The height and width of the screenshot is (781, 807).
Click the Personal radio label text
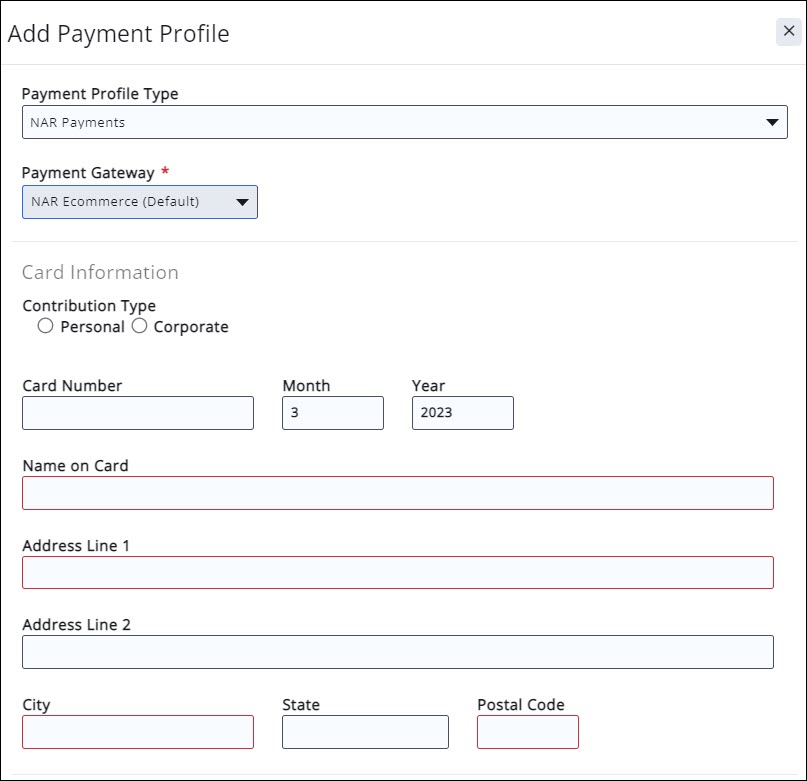tap(92, 327)
